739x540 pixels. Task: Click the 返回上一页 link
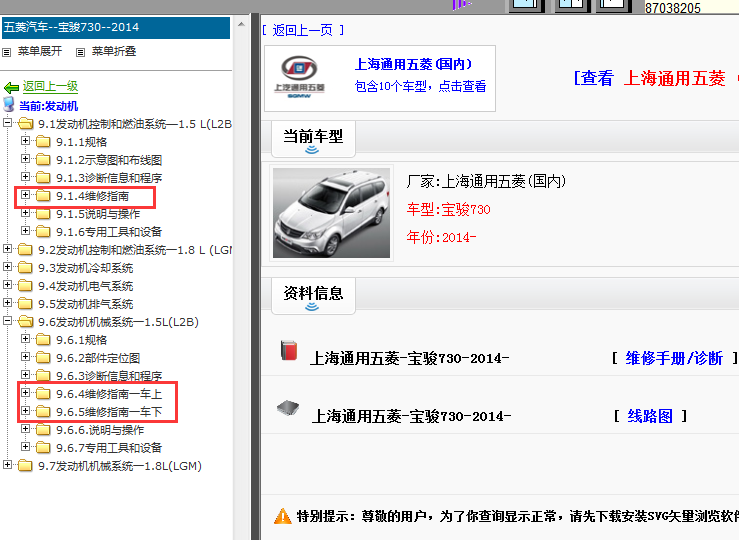[303, 30]
